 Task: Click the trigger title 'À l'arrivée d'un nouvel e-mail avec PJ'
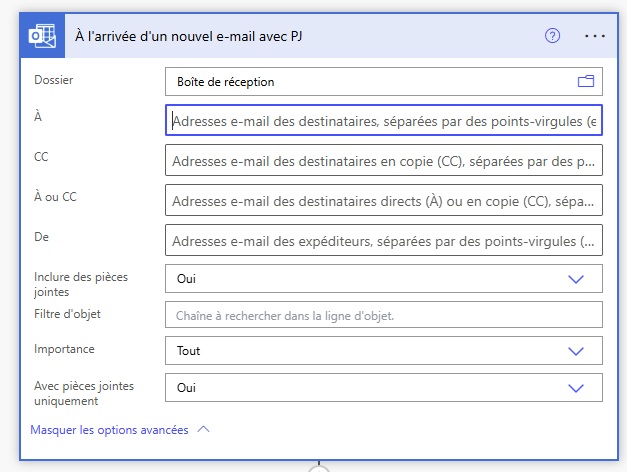[189, 36]
